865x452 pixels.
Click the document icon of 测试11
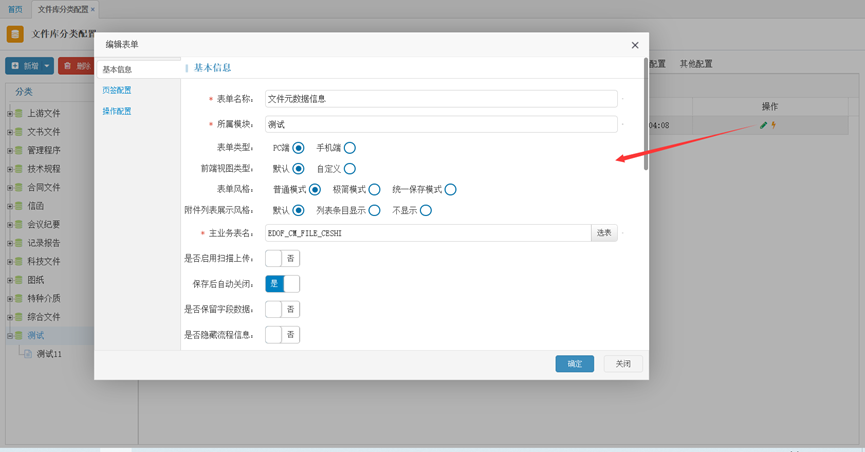click(28, 354)
